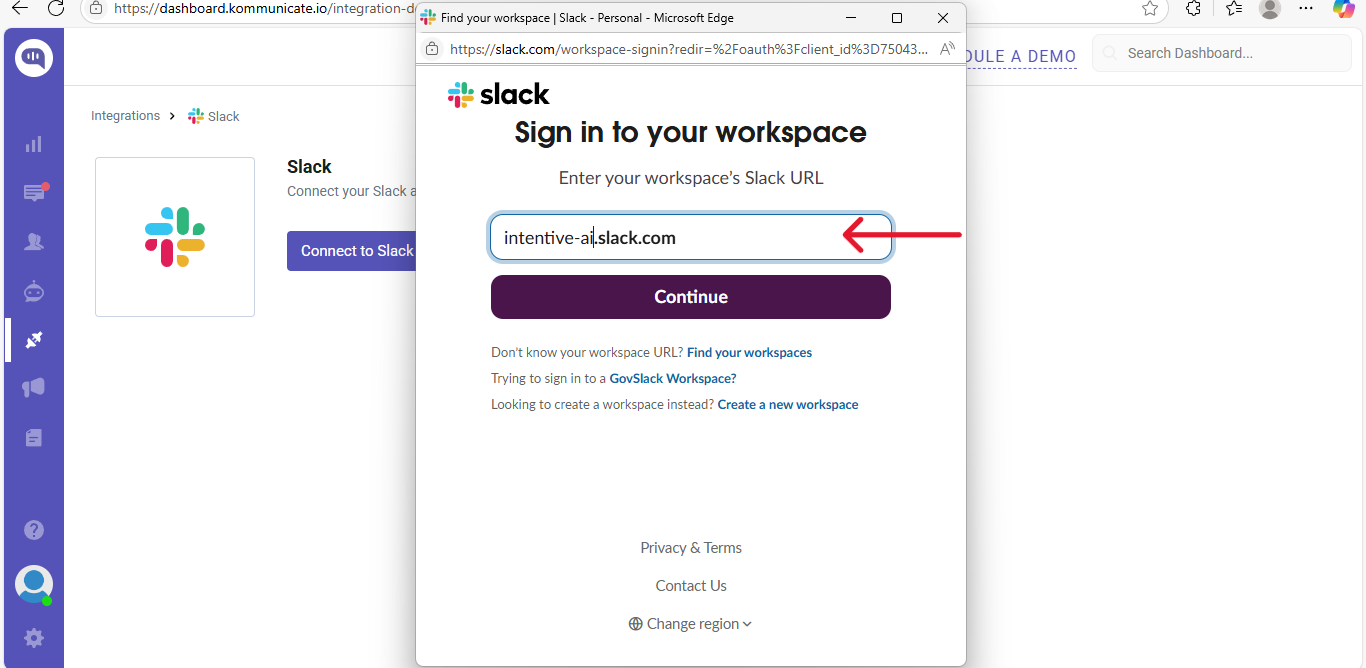1366x668 pixels.
Task: Open users icon in left sidebar
Action: [x=34, y=241]
